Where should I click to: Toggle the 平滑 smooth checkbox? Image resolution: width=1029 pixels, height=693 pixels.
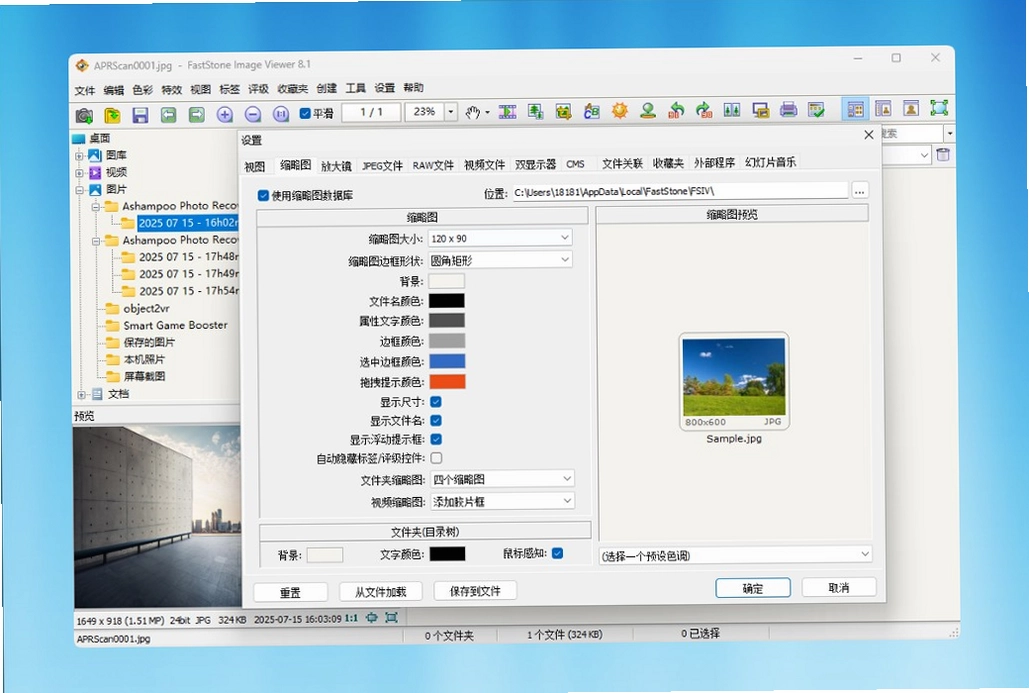point(304,114)
